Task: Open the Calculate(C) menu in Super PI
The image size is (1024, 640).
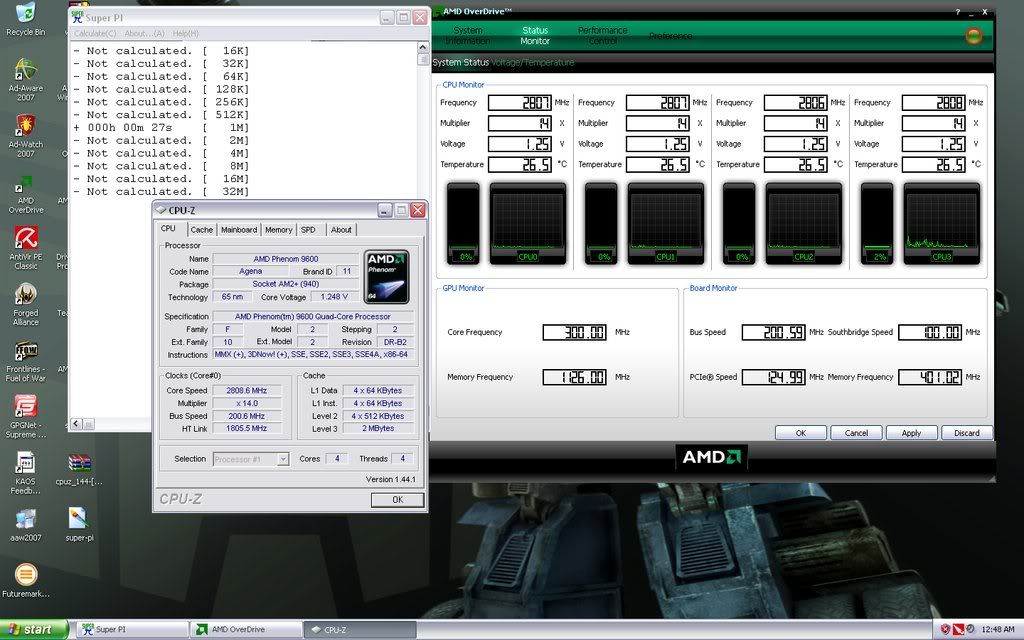Action: click(x=95, y=33)
